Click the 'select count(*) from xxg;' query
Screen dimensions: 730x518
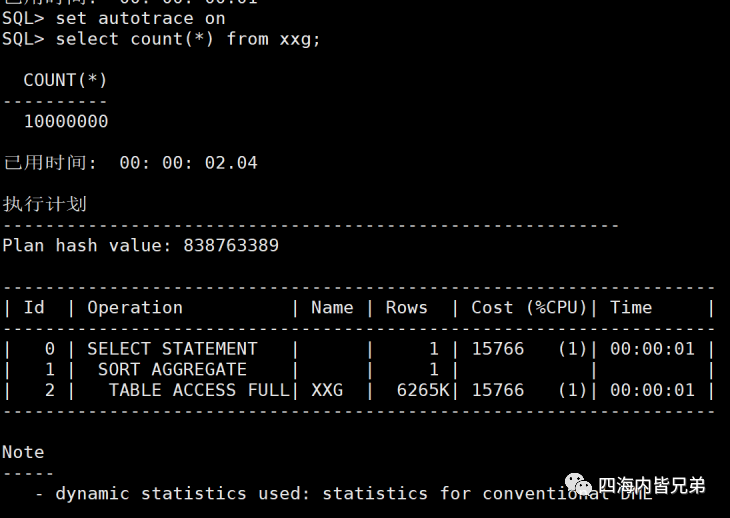point(188,39)
